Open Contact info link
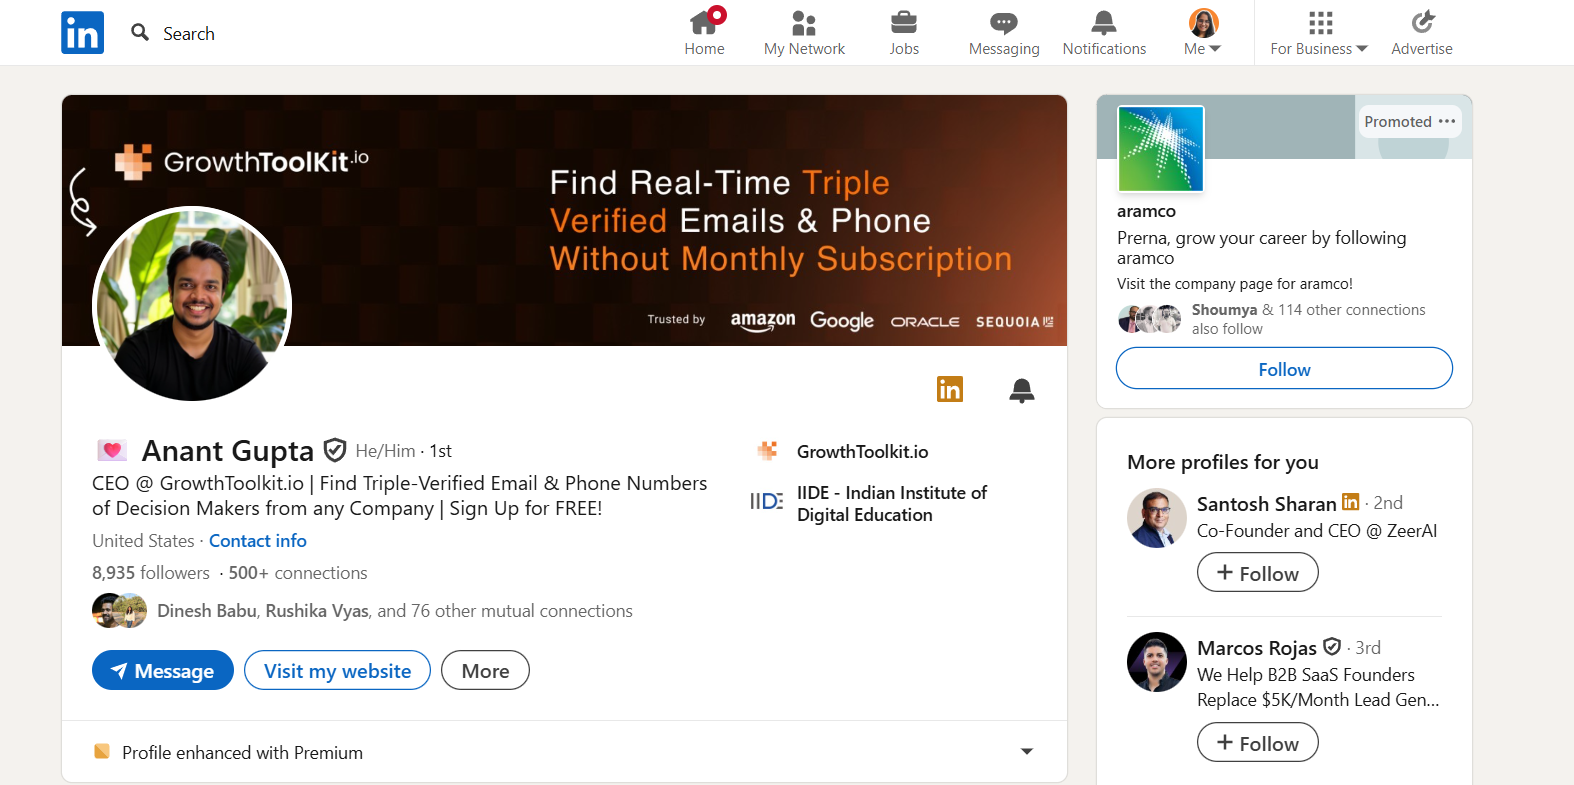 tap(258, 541)
